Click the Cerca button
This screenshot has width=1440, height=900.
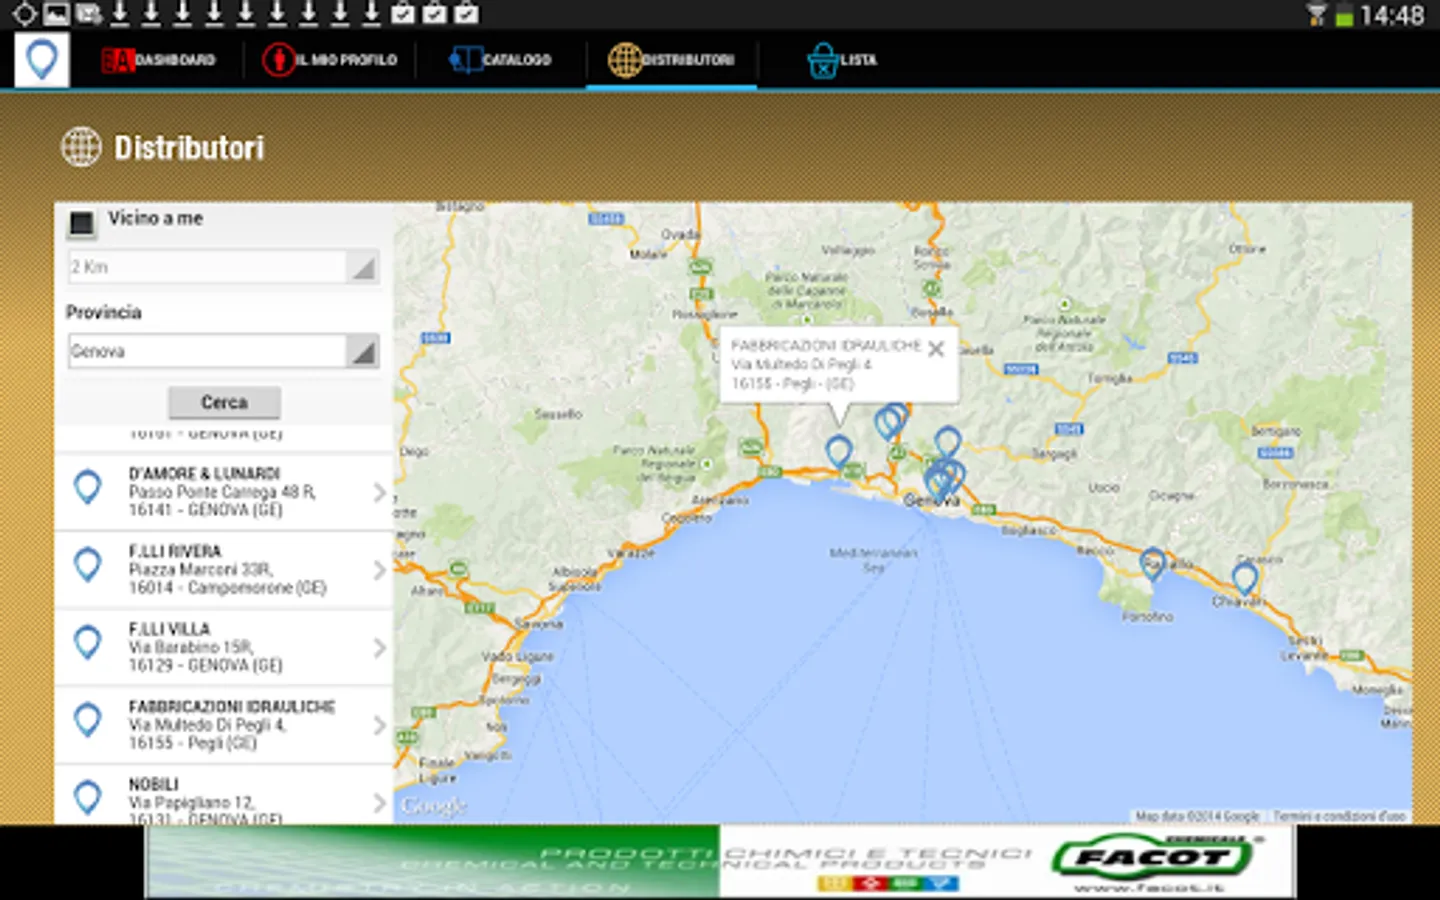[x=224, y=402]
